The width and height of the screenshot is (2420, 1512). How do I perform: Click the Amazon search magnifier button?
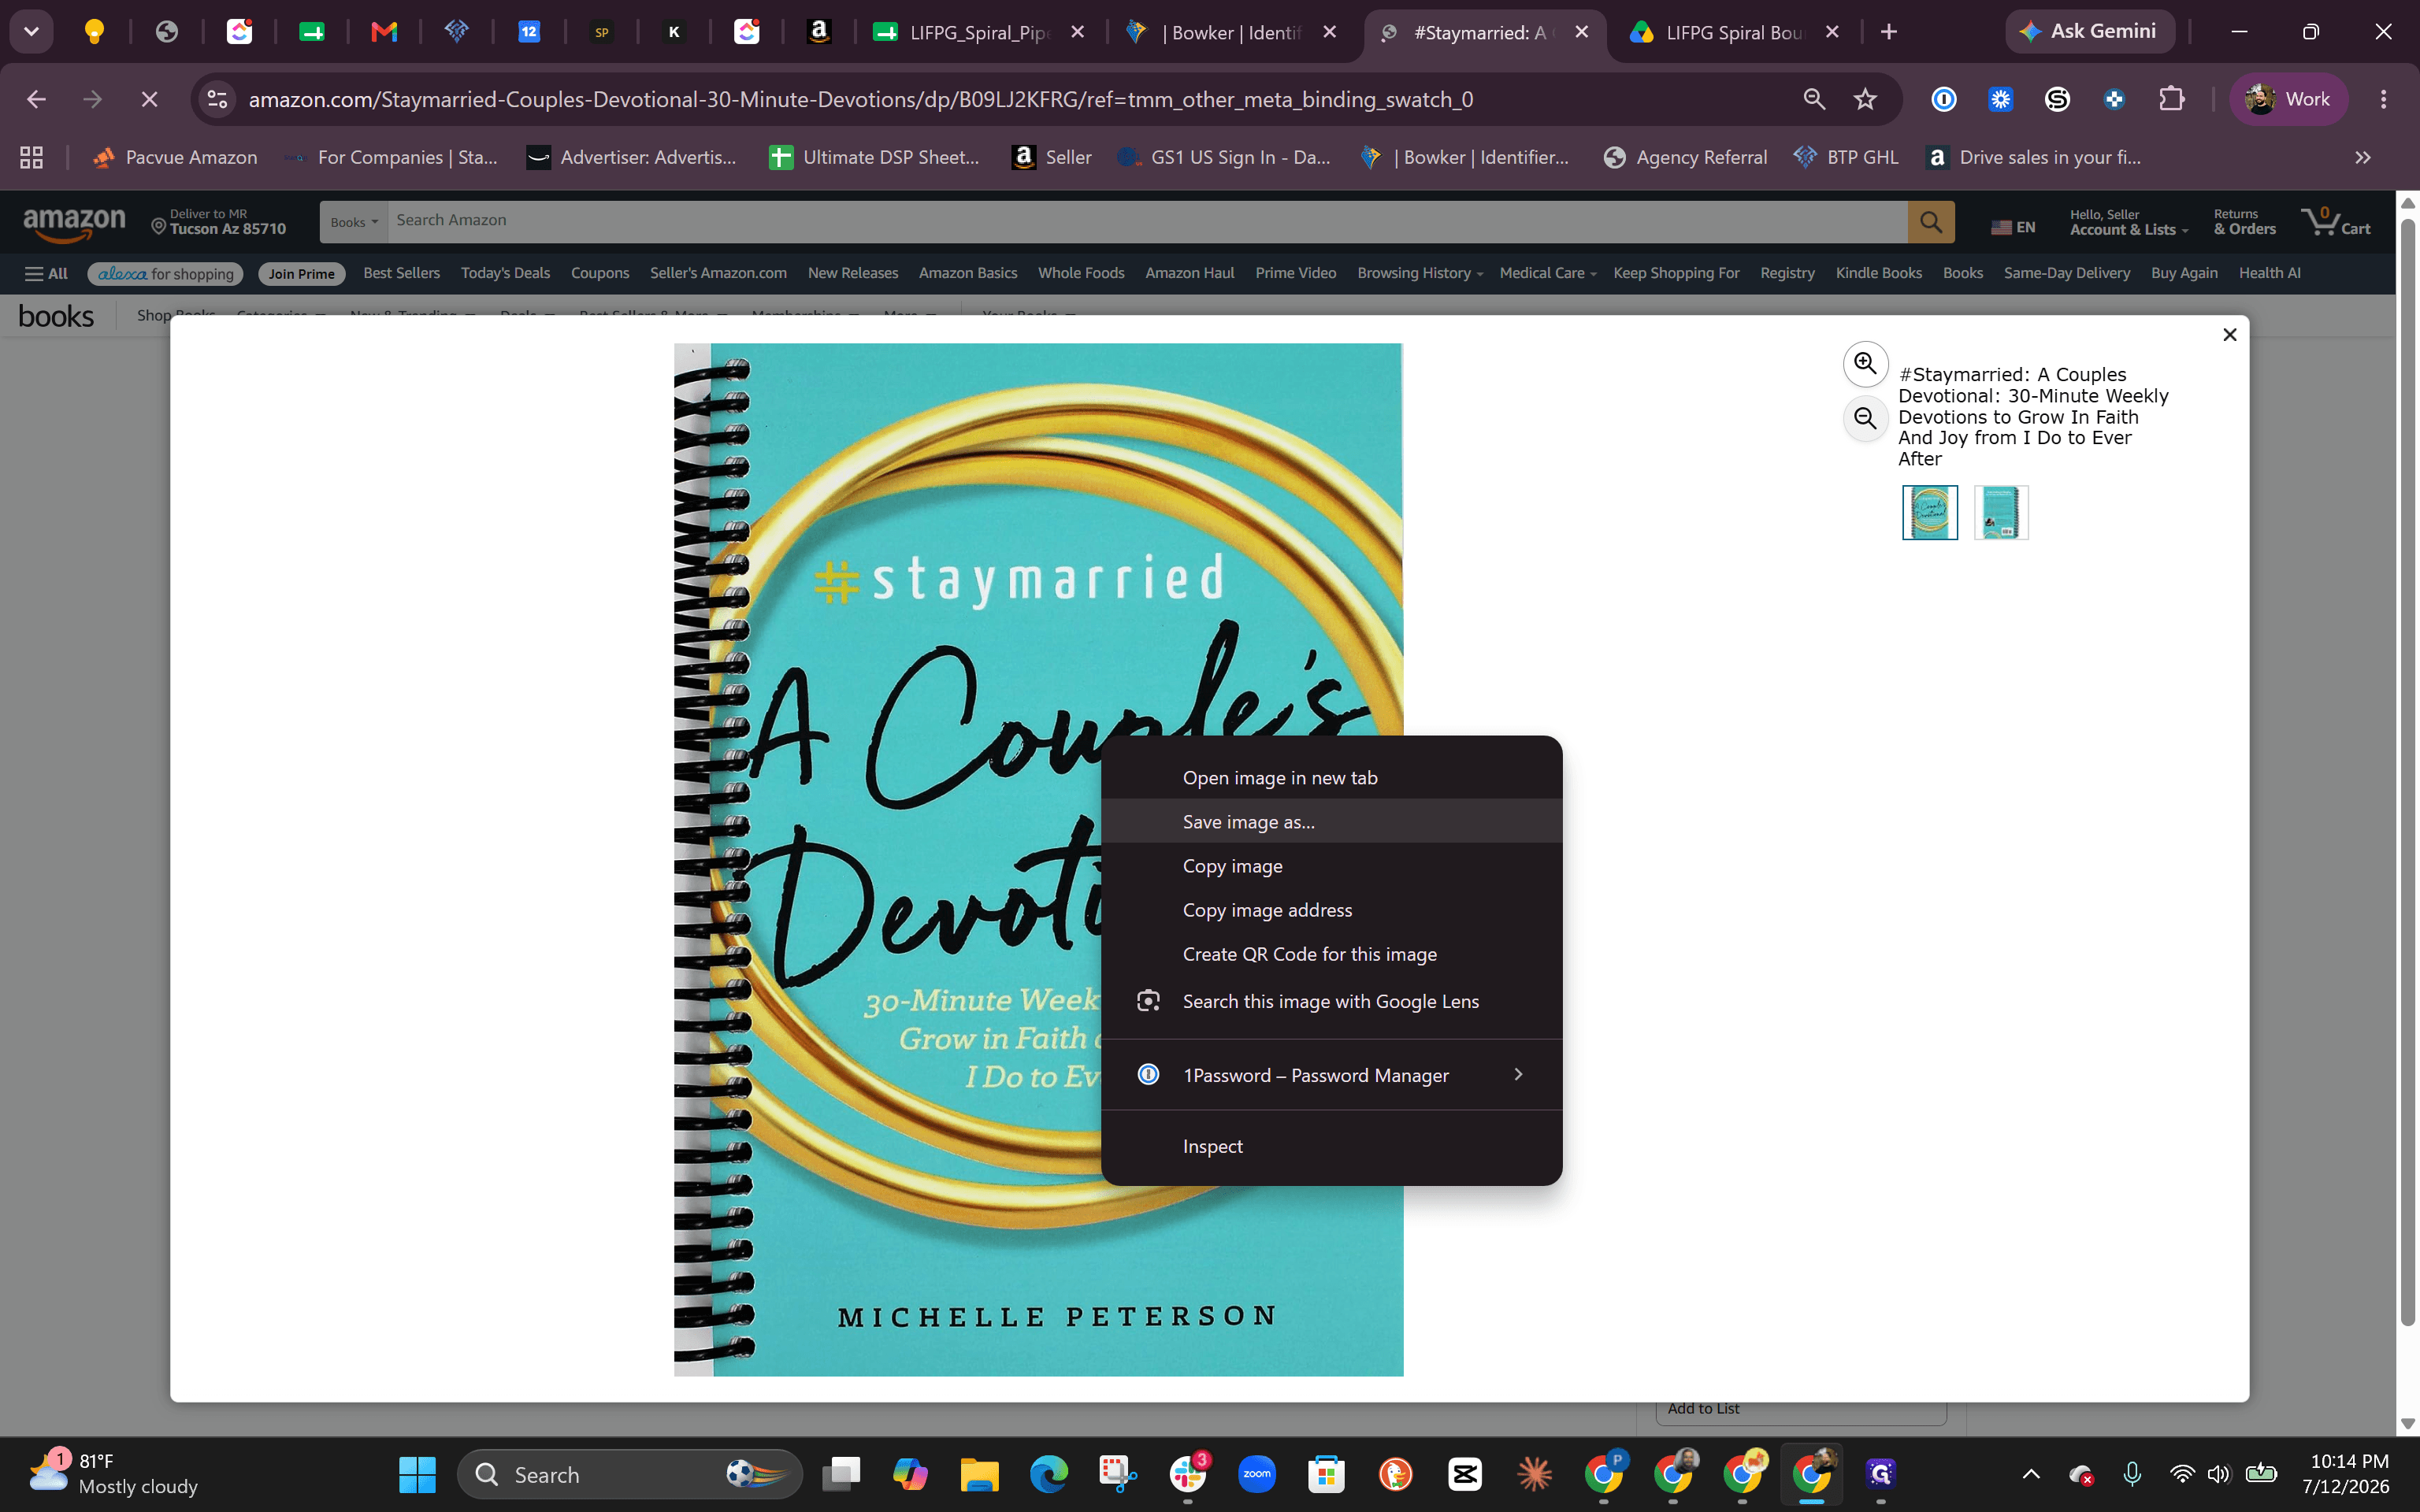pos(1930,221)
